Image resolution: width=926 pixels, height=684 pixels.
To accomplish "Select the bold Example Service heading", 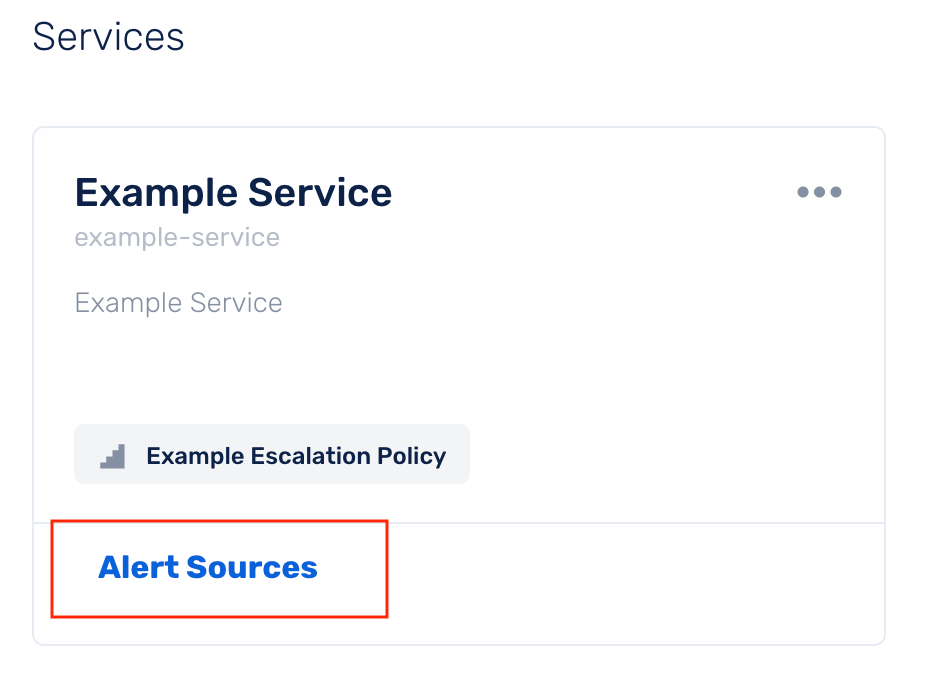I will tap(233, 192).
